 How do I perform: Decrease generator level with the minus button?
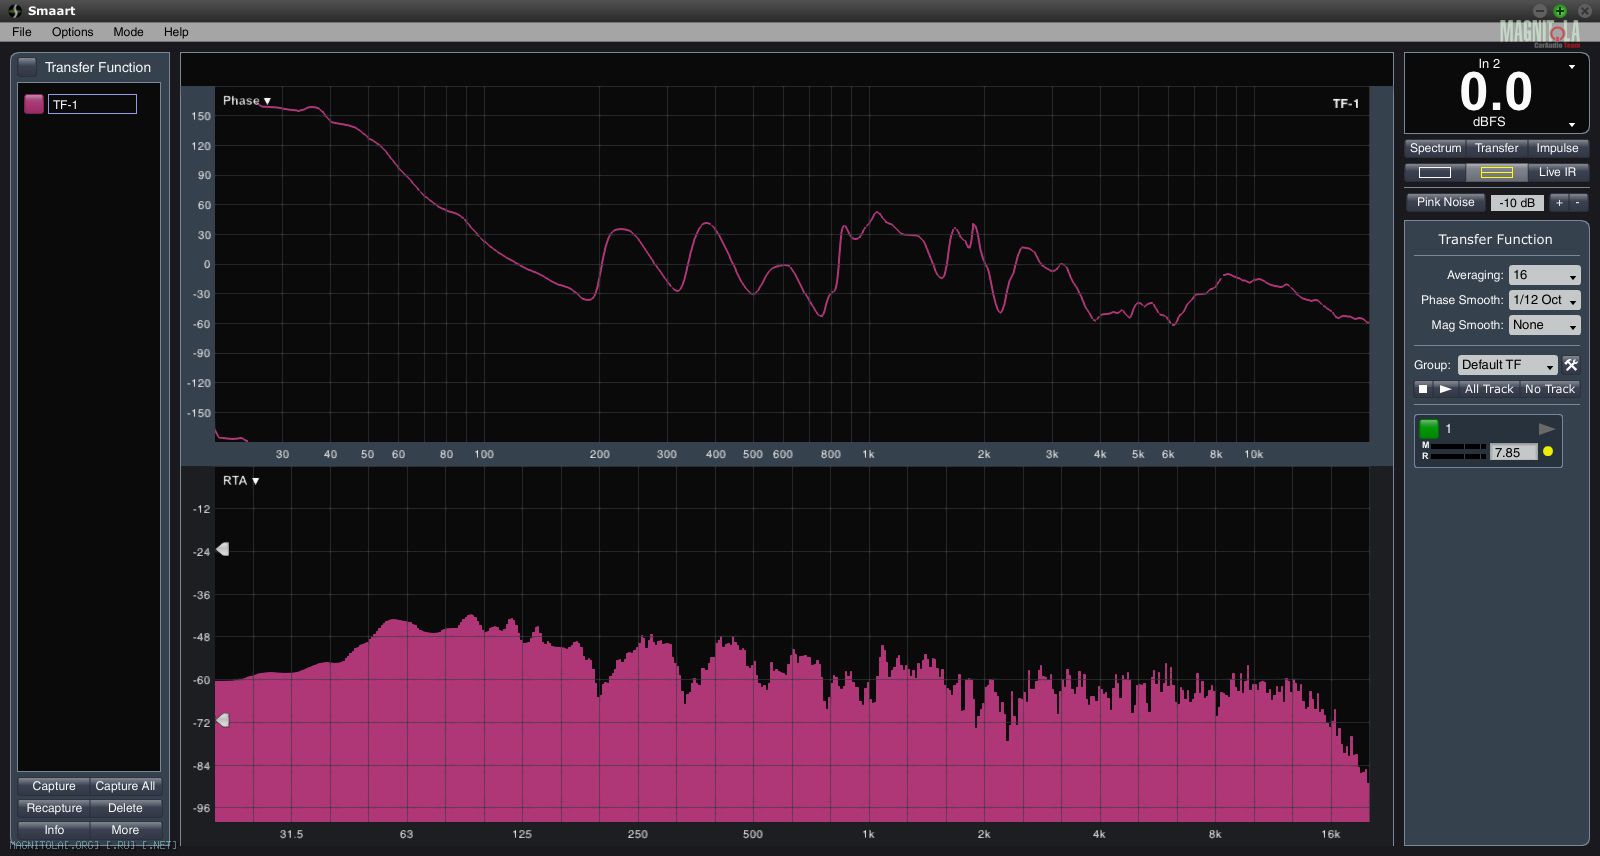coord(1578,203)
